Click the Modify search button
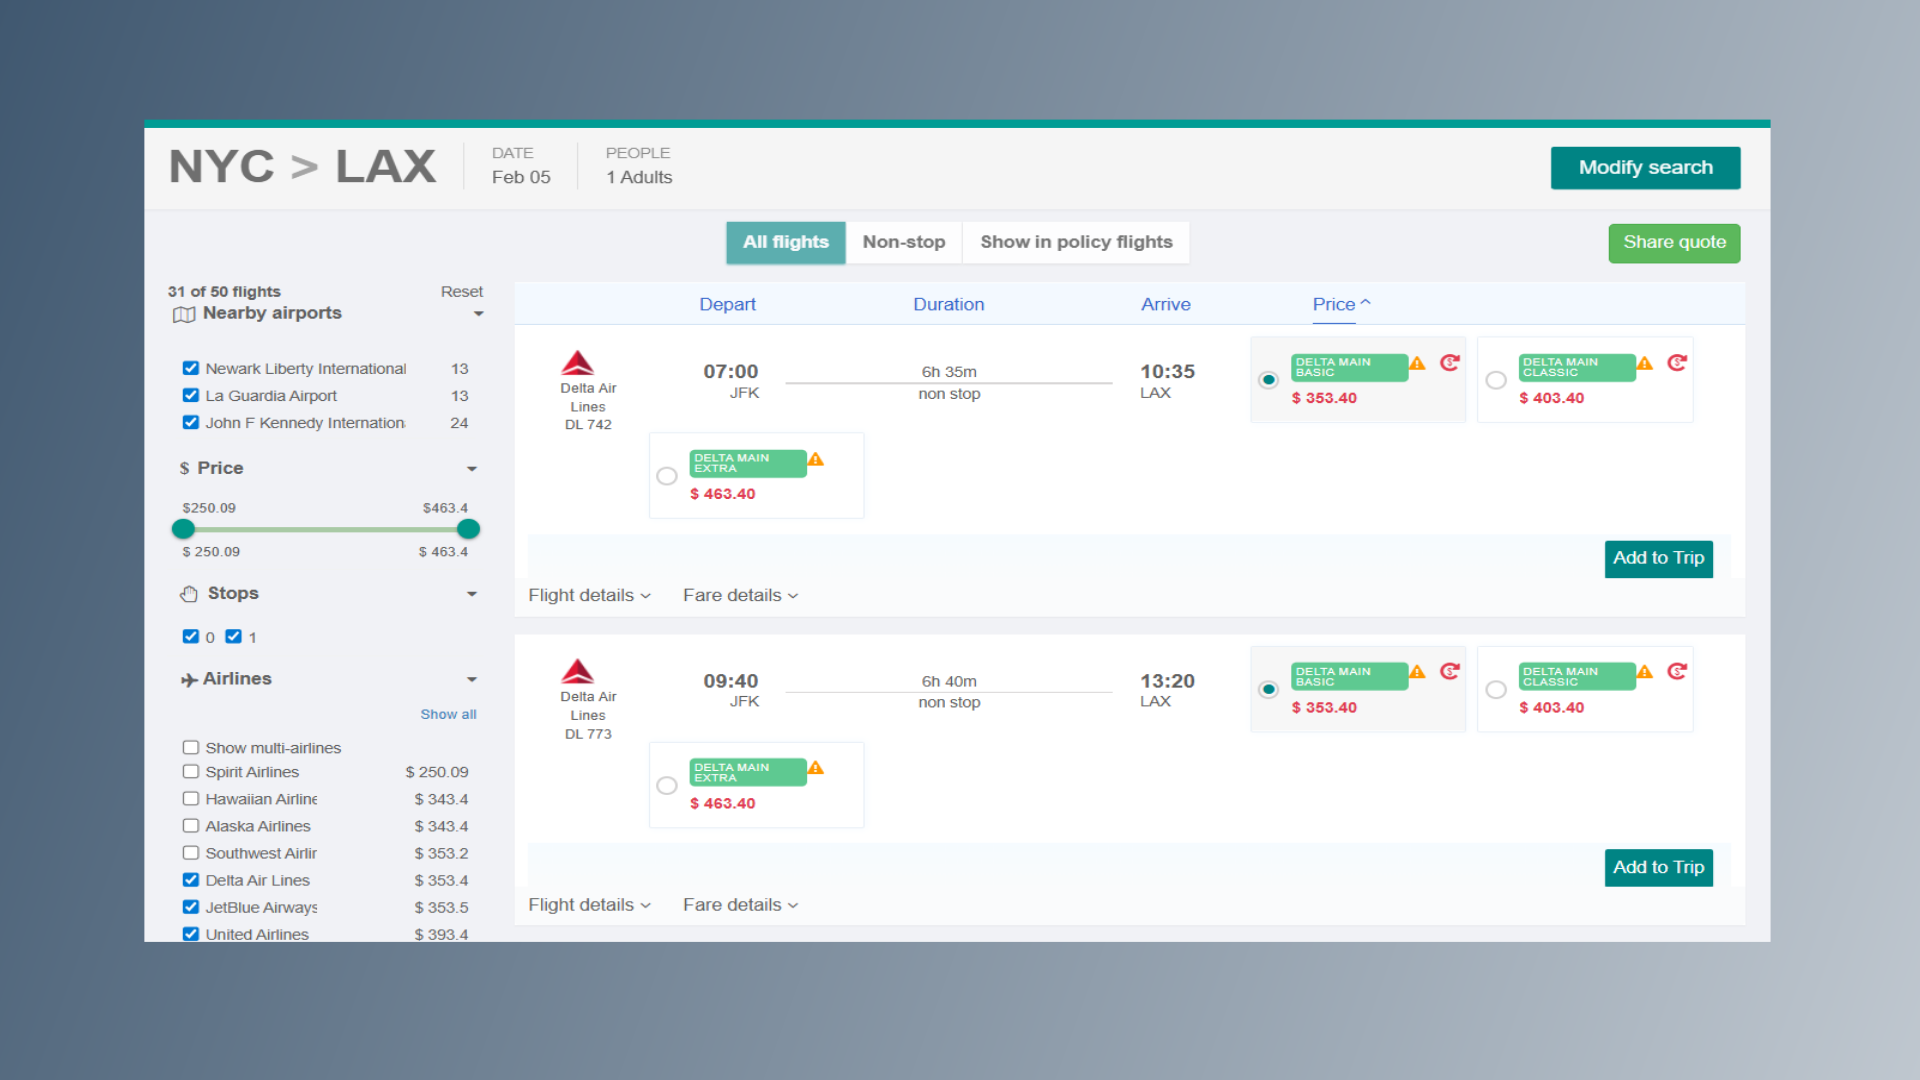 [x=1645, y=168]
